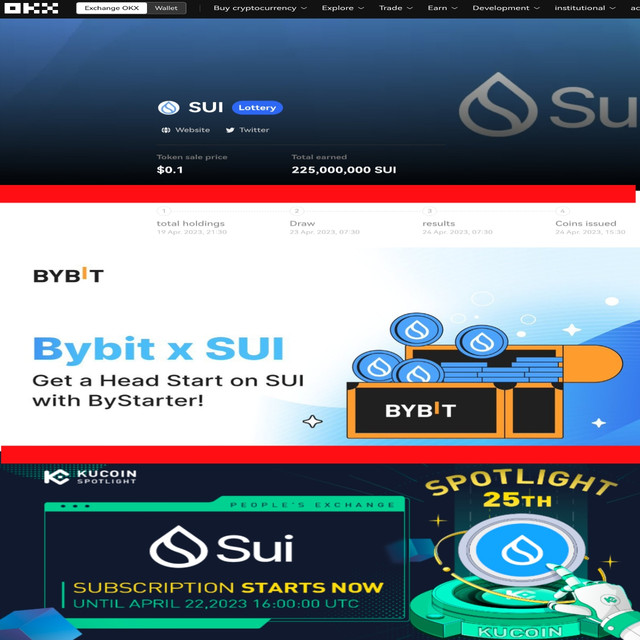Click the KuCoin Spotlight logo
640x640 pixels.
(90, 476)
